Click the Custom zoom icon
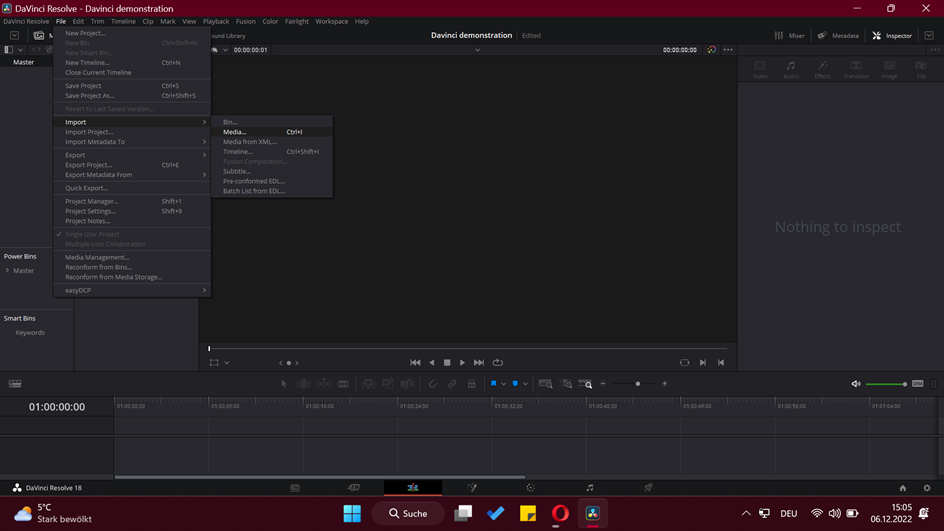The height and width of the screenshot is (531, 944). [x=585, y=384]
